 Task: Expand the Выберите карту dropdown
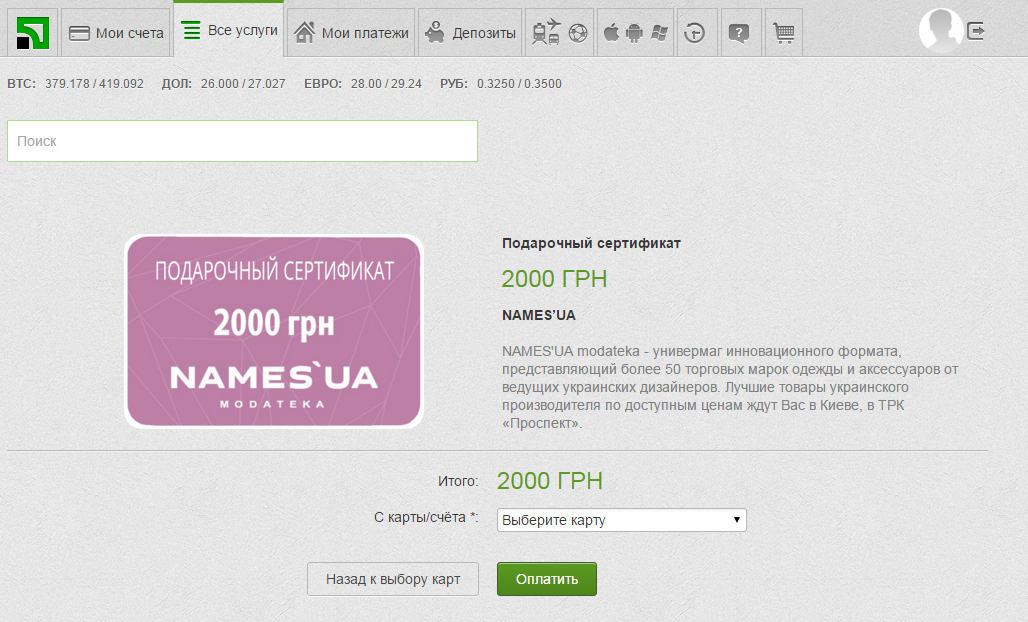point(621,520)
